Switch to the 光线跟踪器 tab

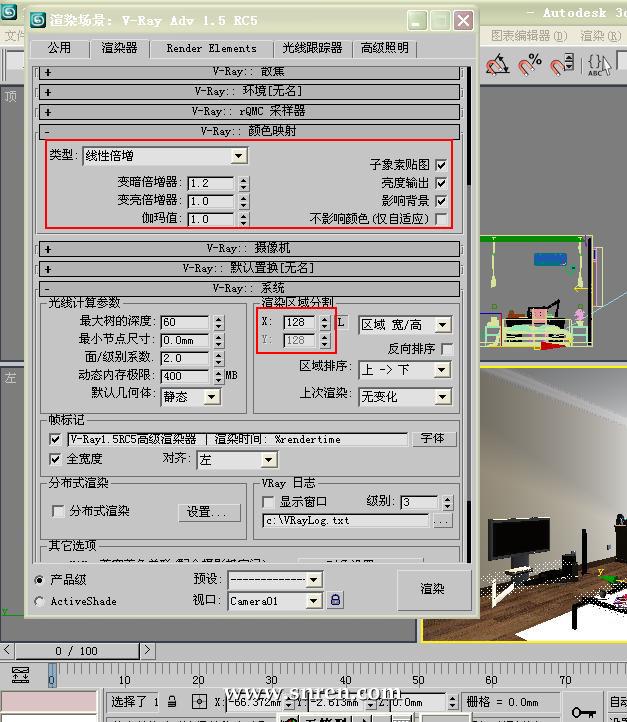[312, 48]
